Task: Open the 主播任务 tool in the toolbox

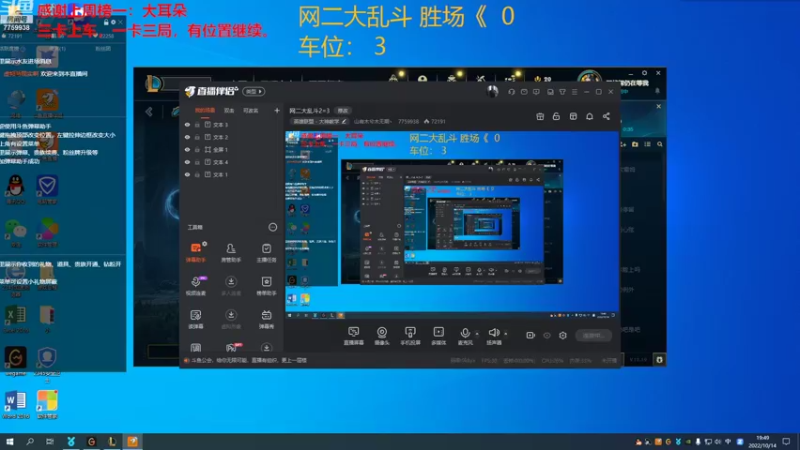Action: tap(266, 252)
